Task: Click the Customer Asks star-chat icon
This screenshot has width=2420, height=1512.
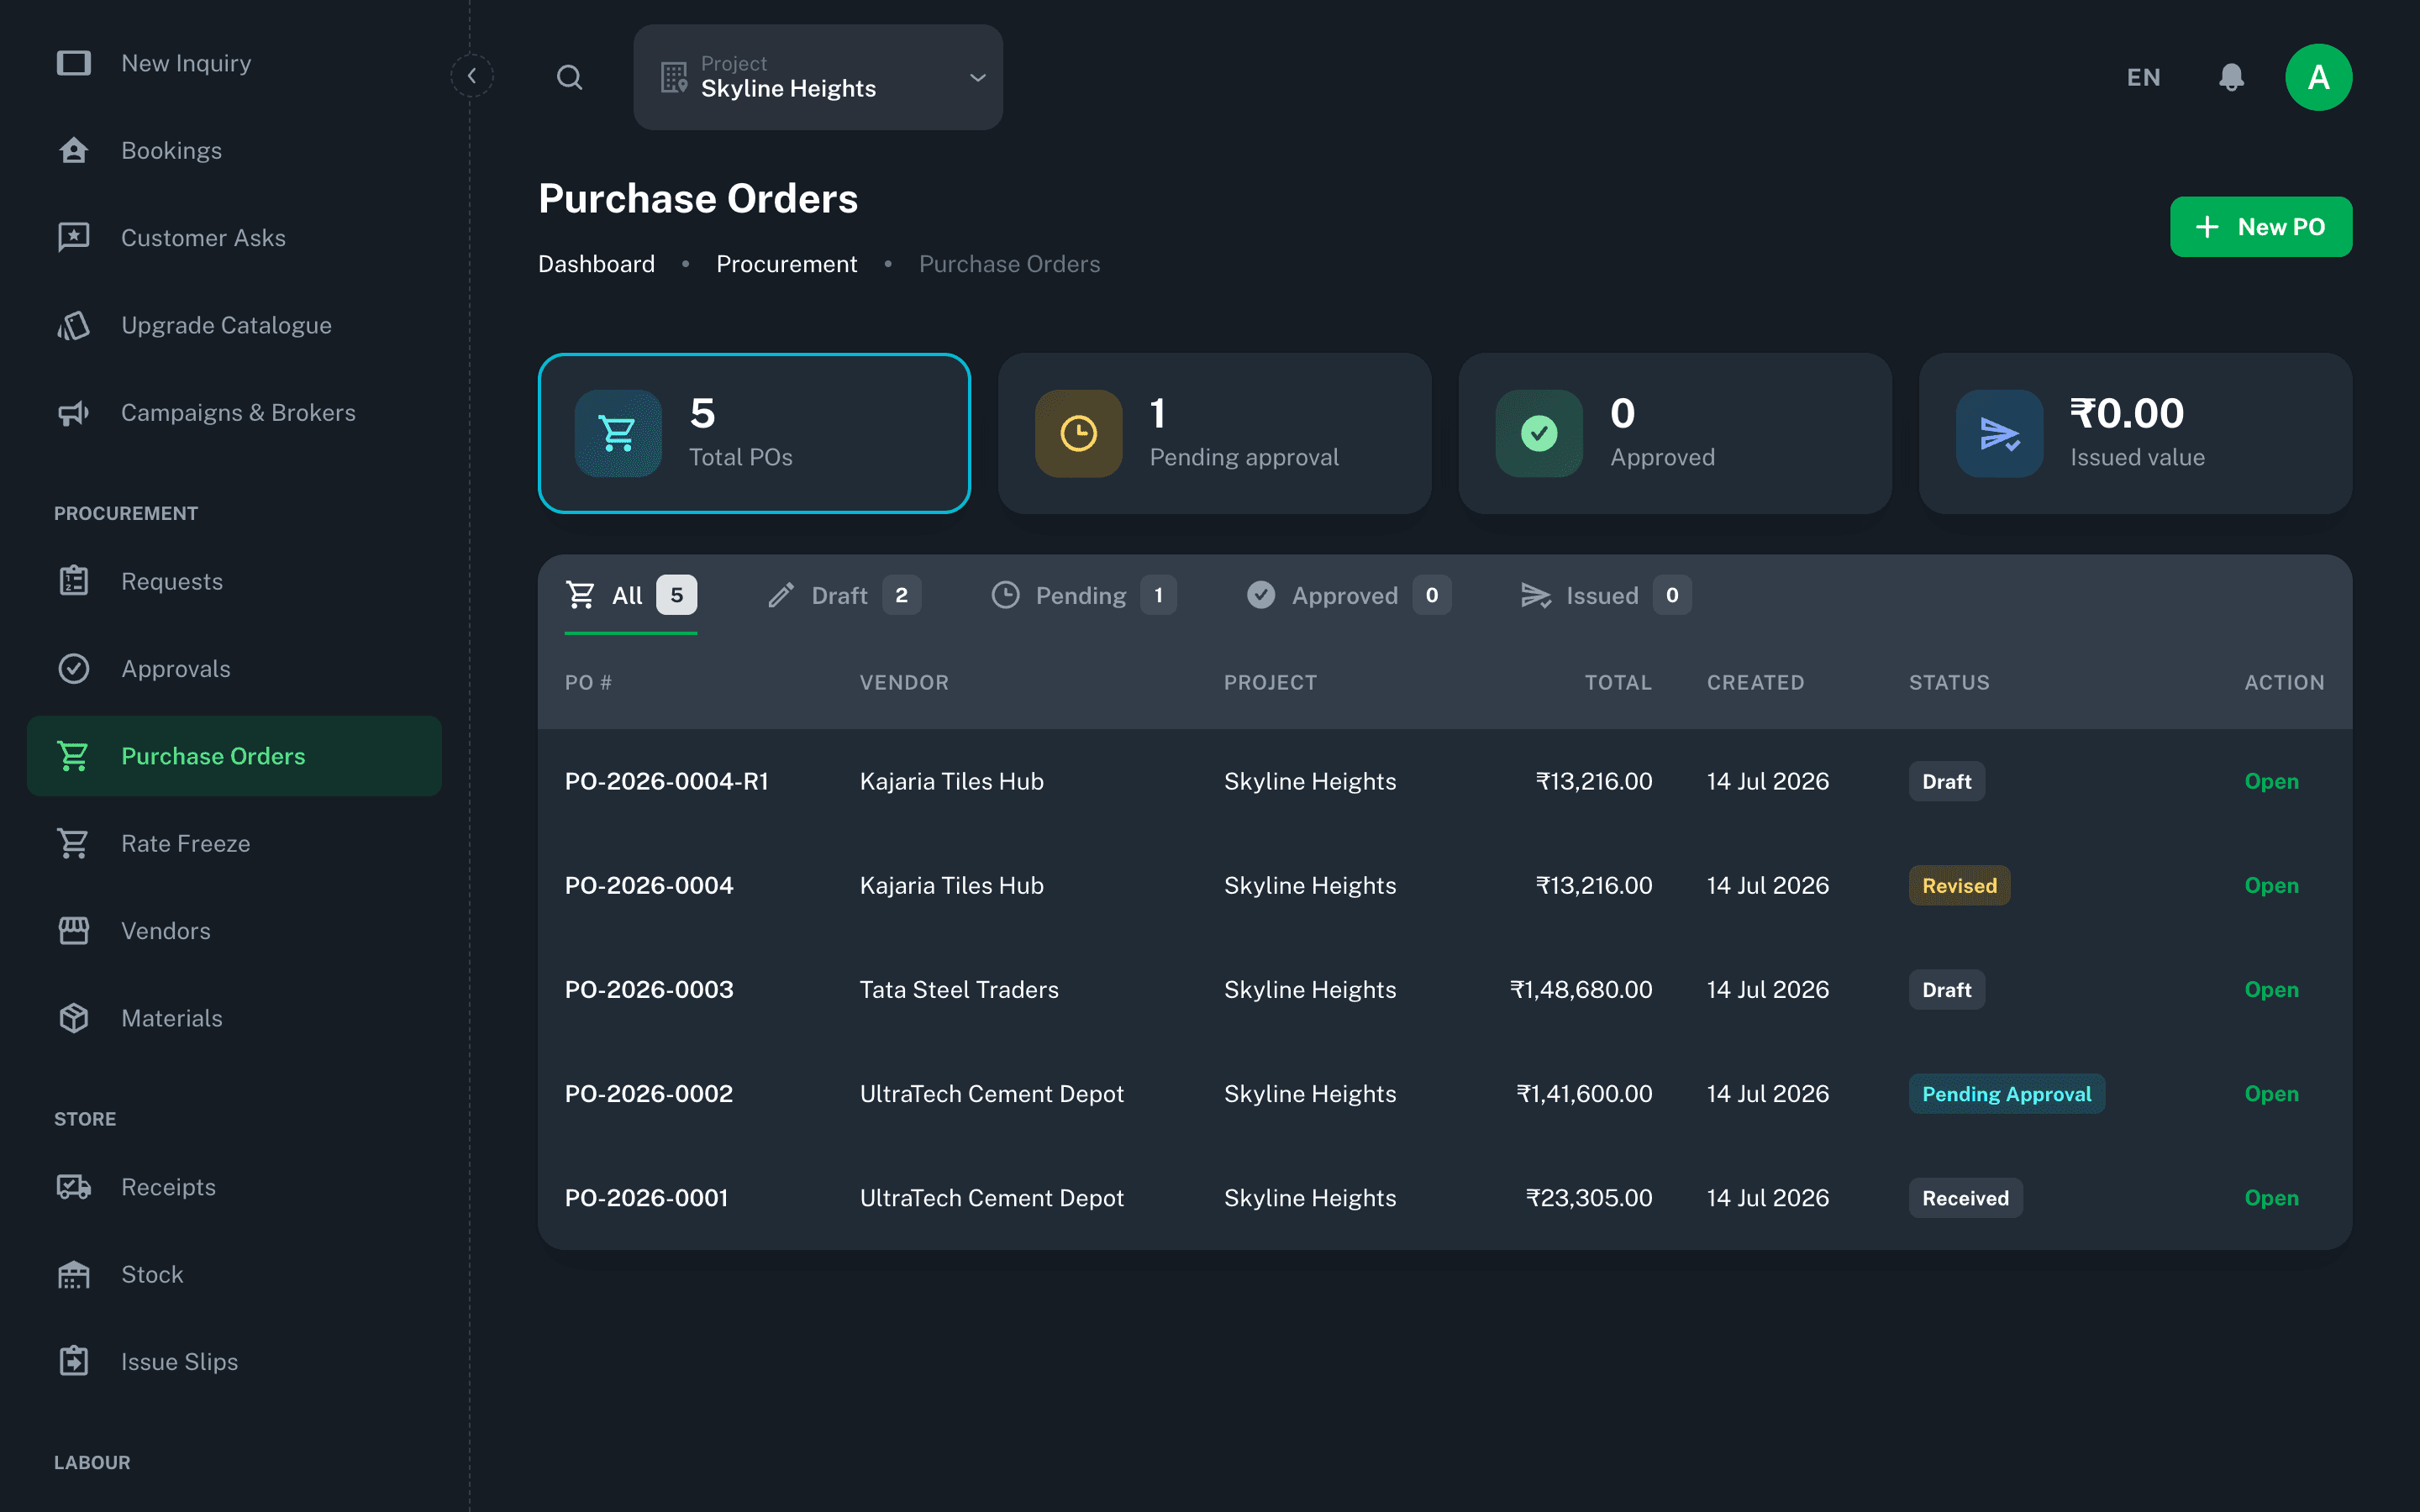Action: pyautogui.click(x=73, y=237)
